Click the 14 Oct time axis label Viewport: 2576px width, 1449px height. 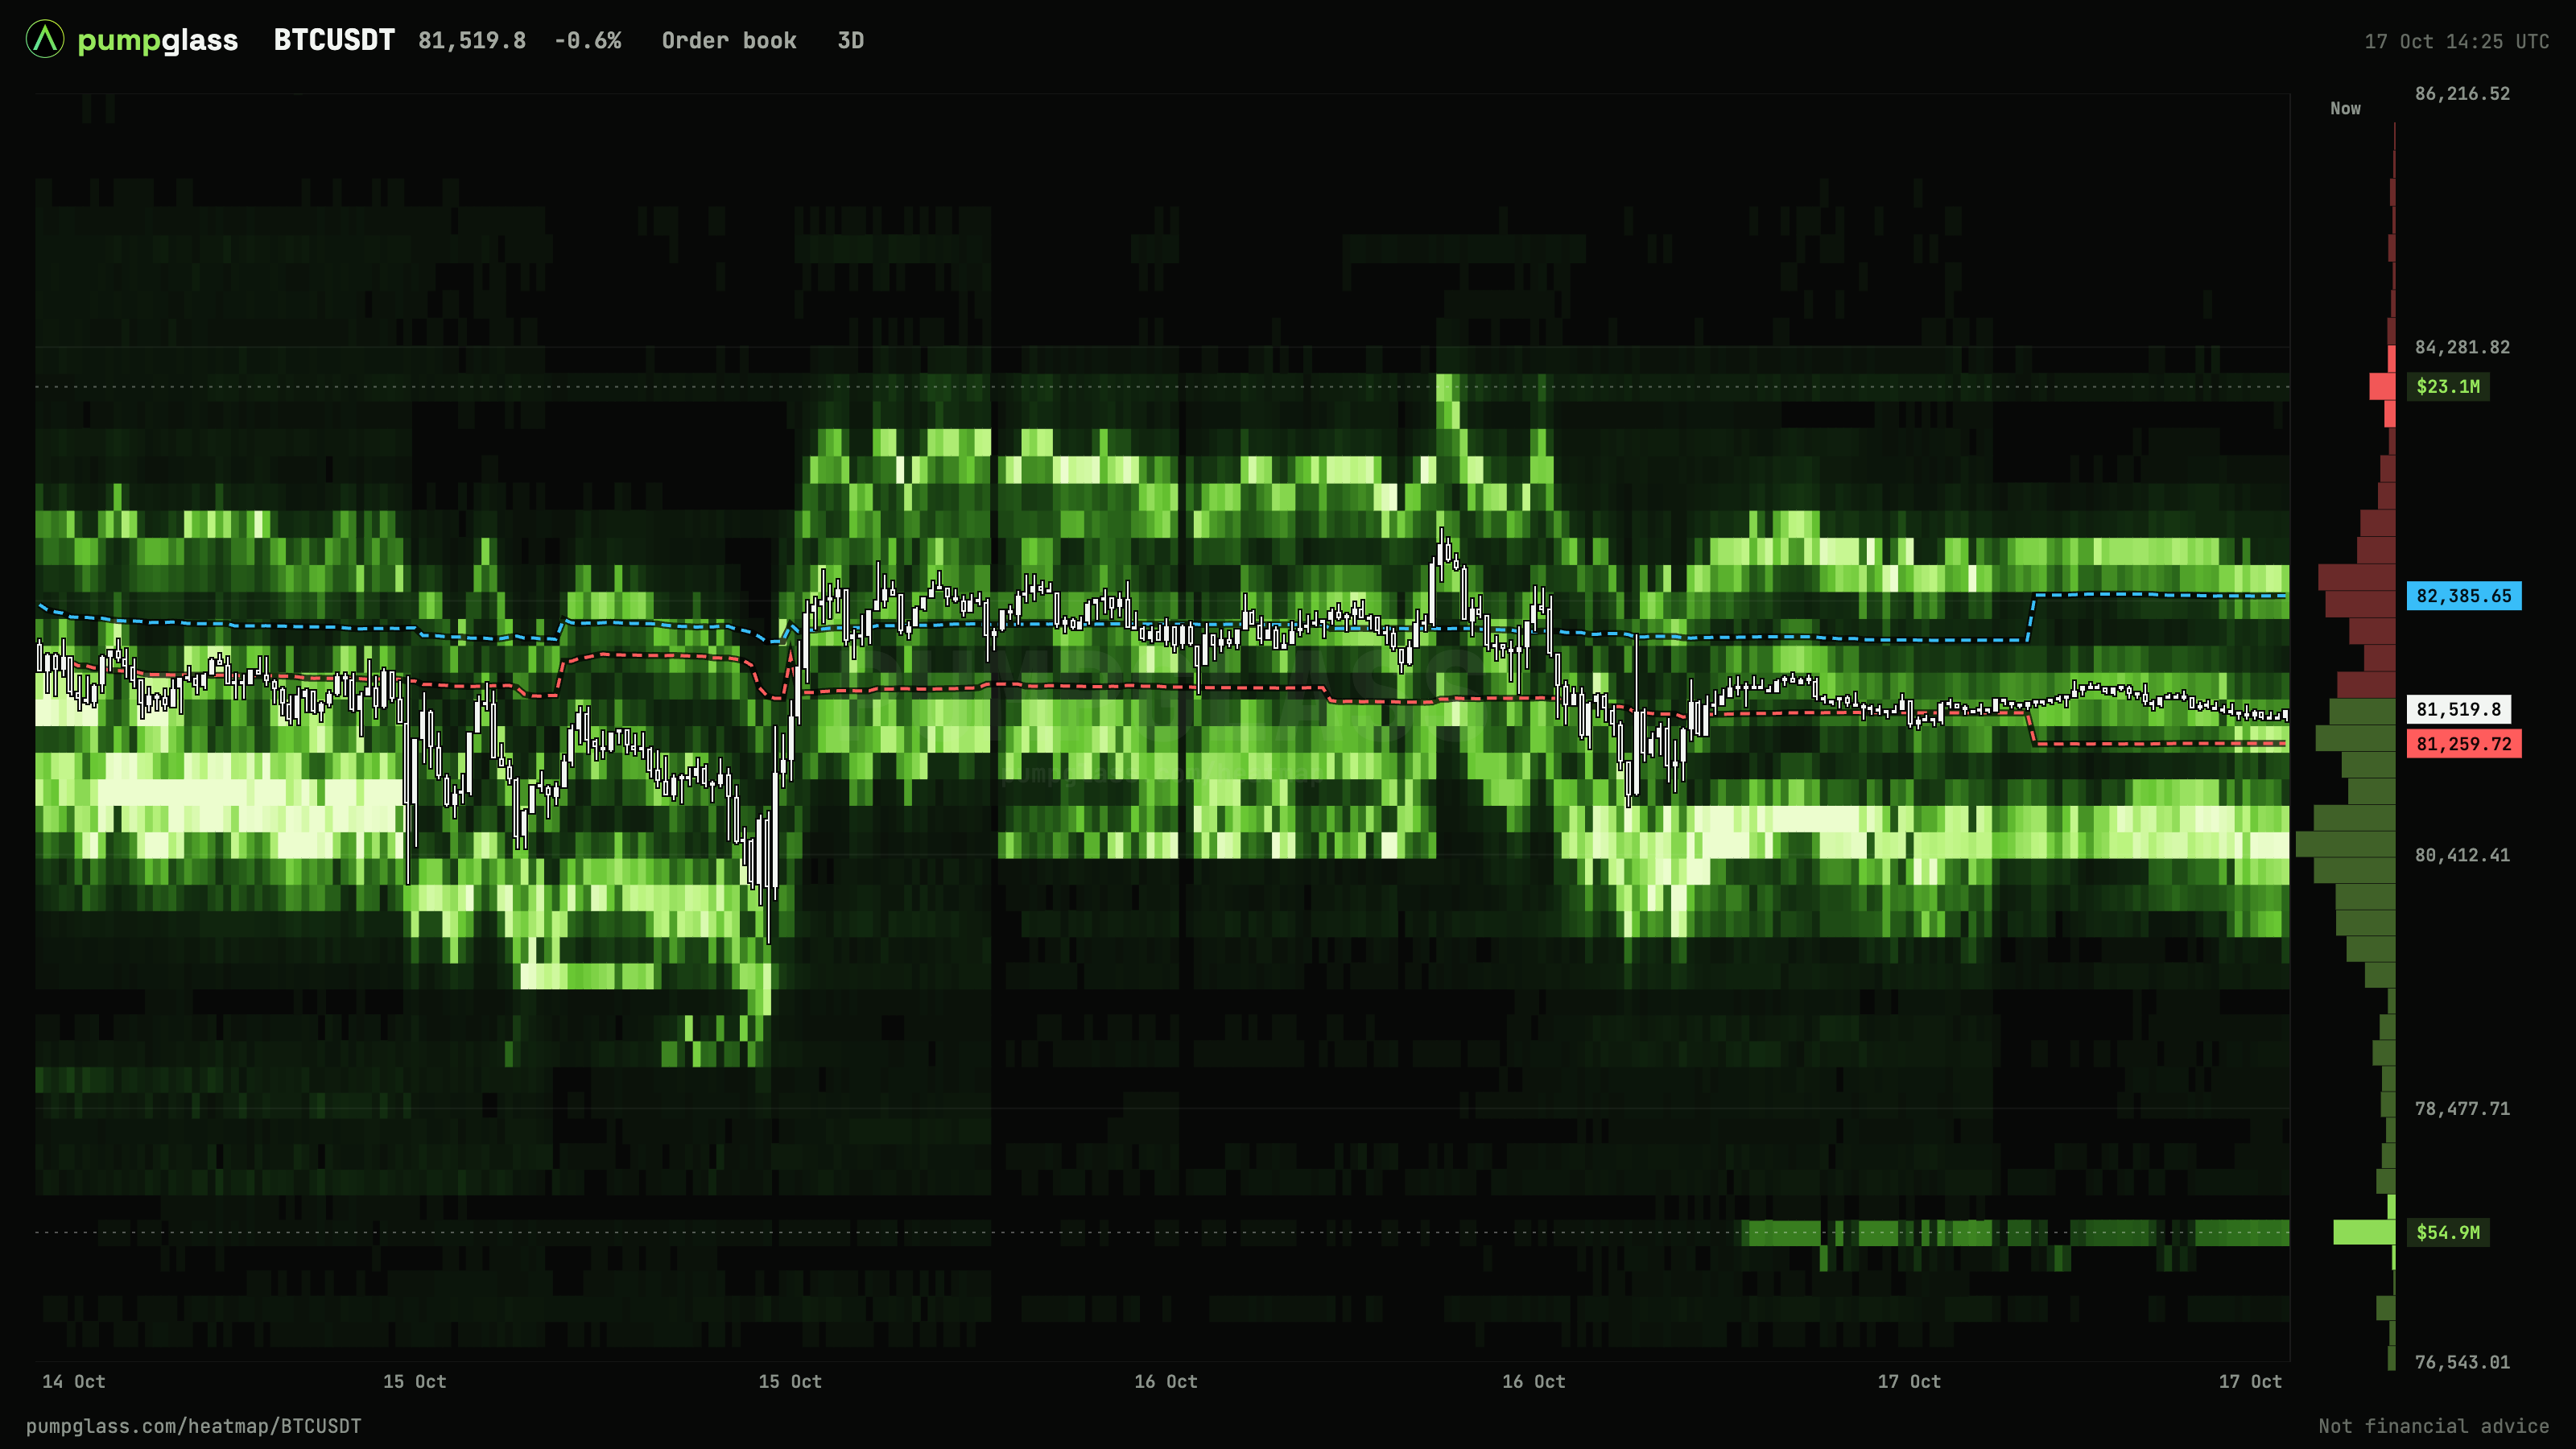click(73, 1381)
